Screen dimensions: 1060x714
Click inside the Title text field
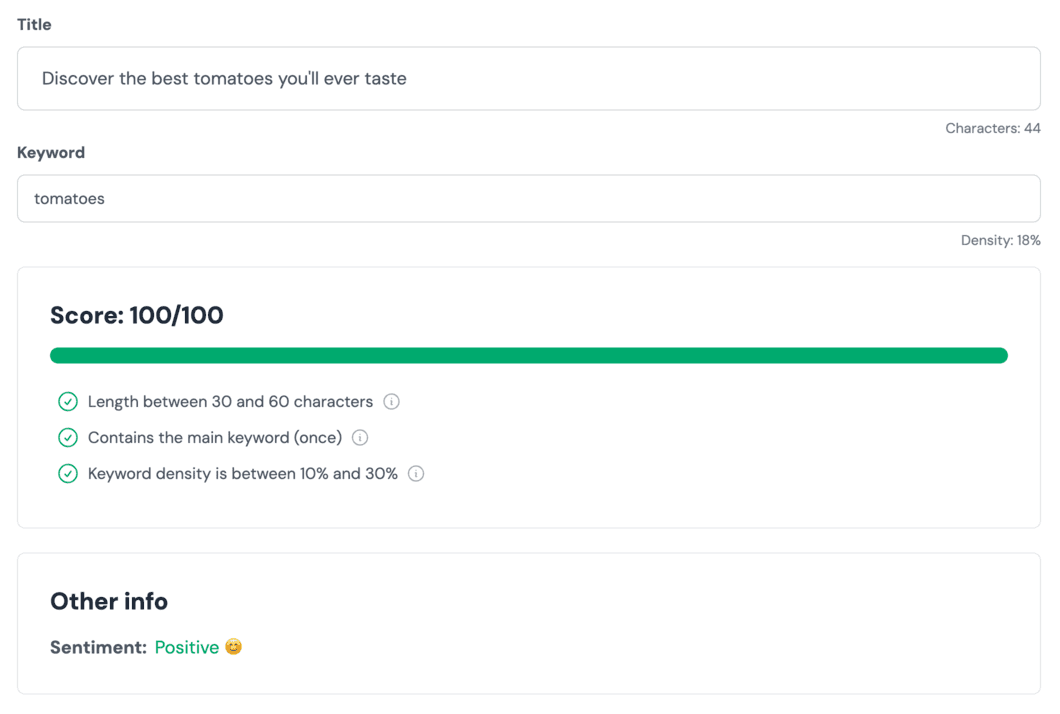[528, 79]
